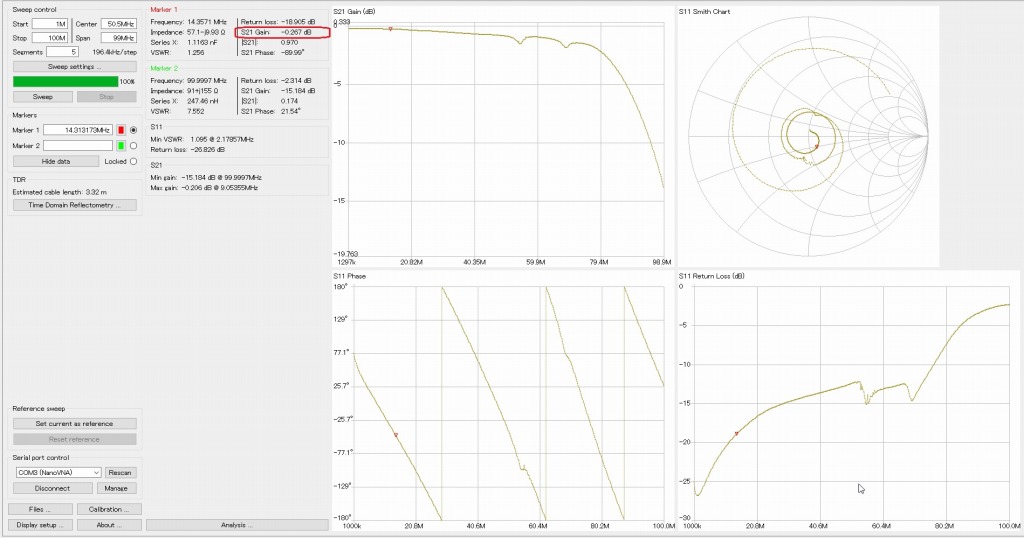Image resolution: width=1024 pixels, height=538 pixels.
Task: Edit the sweep Stop frequency field
Action: 50,38
